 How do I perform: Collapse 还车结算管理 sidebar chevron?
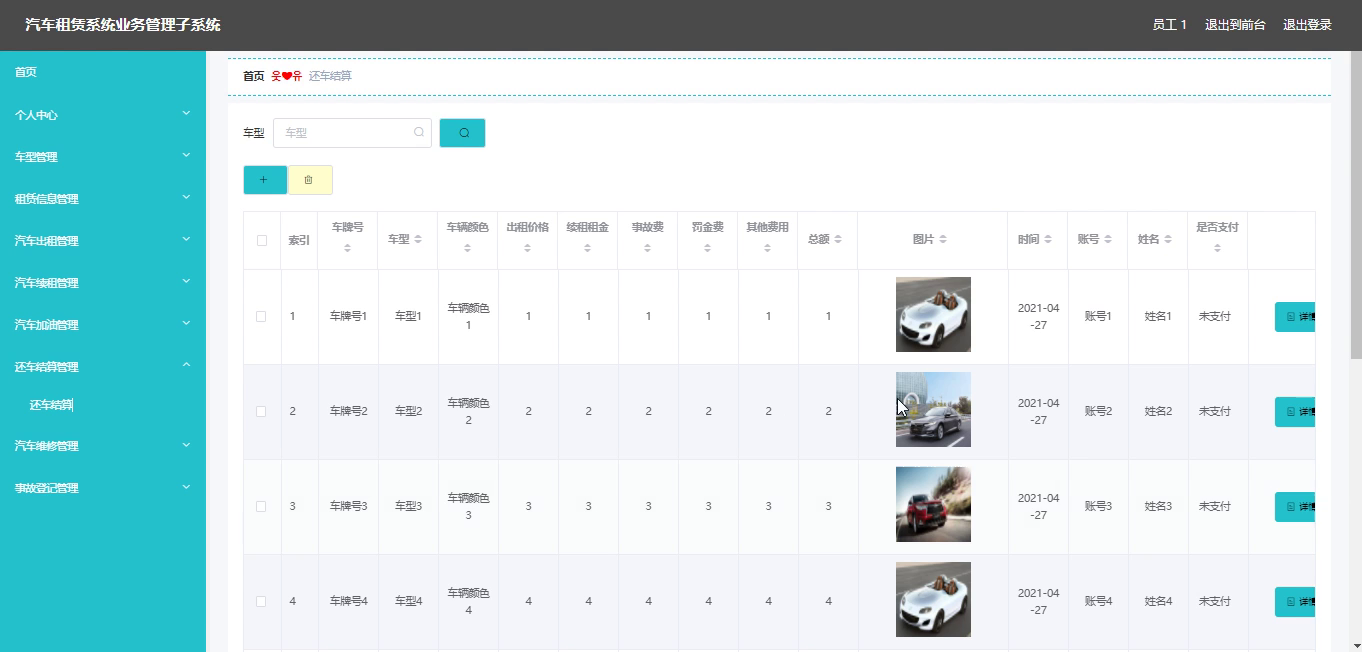(x=186, y=366)
